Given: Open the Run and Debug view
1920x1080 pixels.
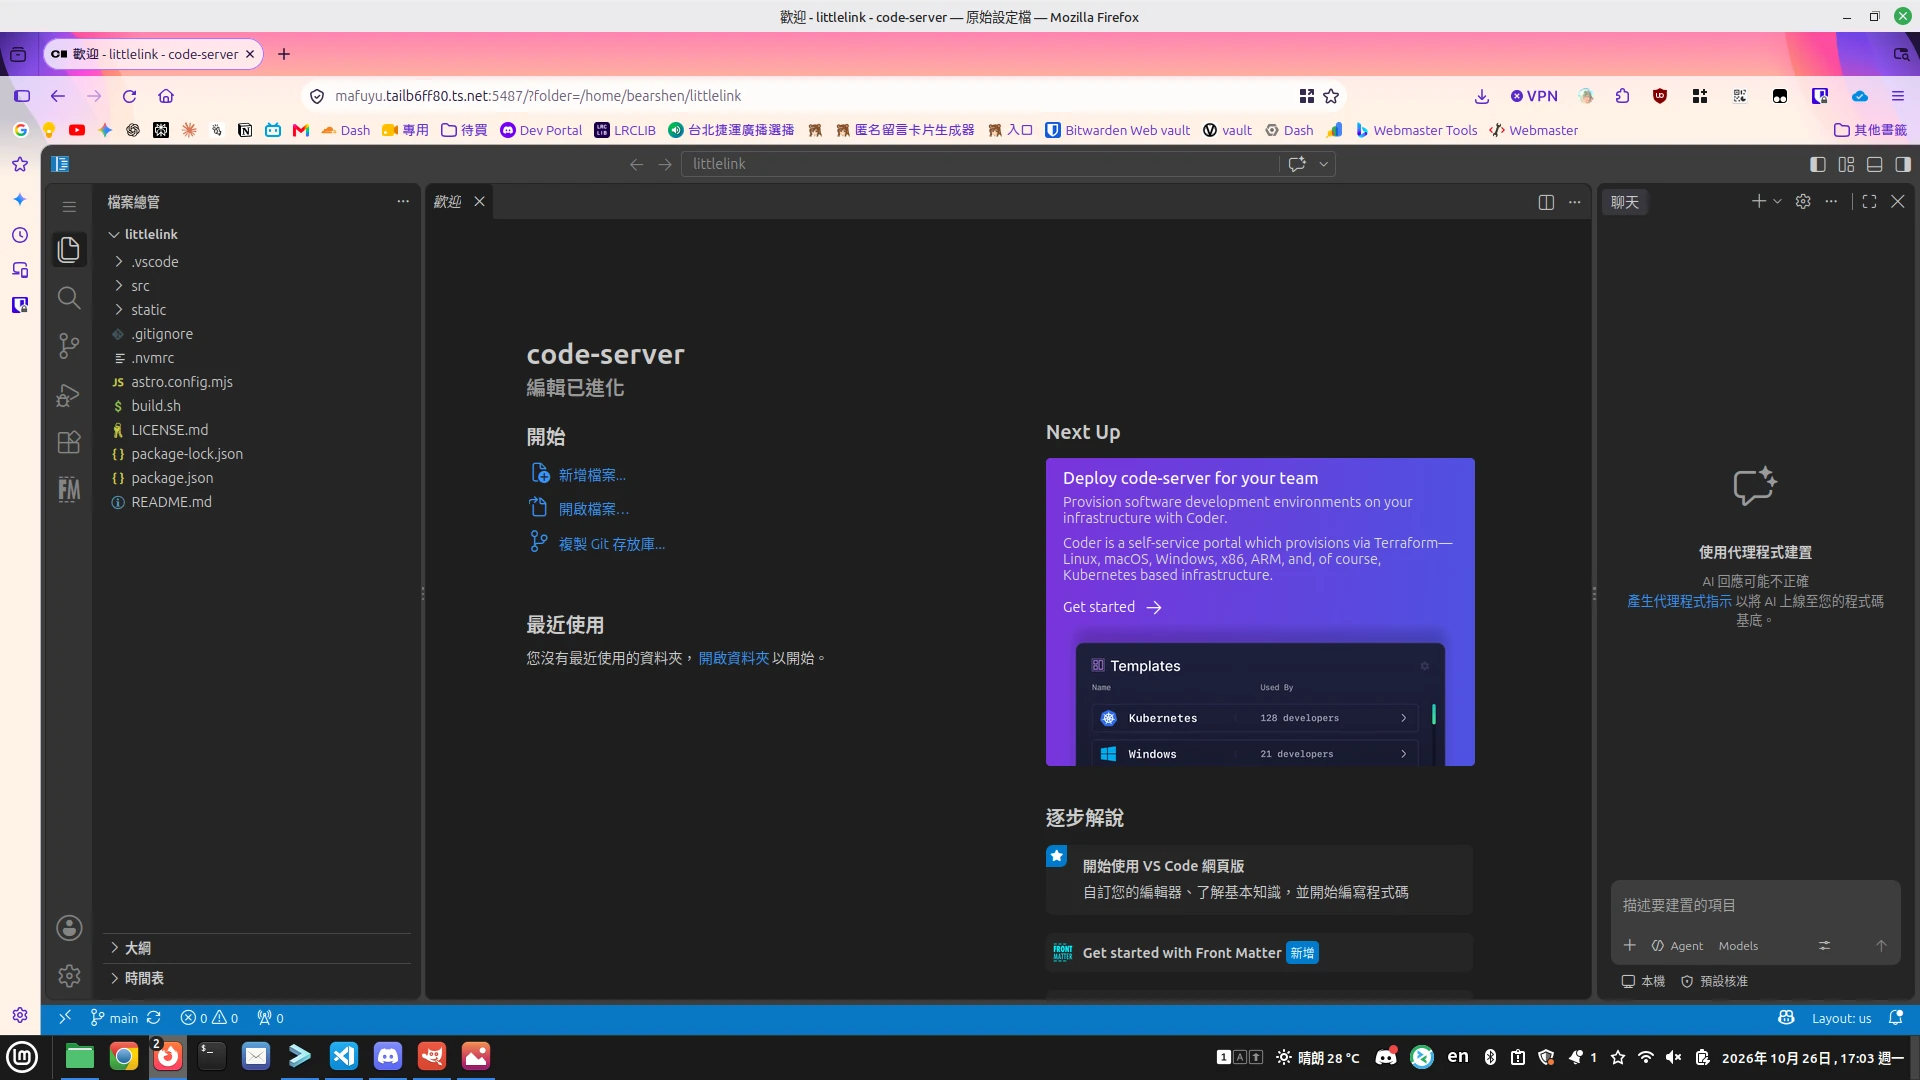Looking at the screenshot, I should click(69, 395).
